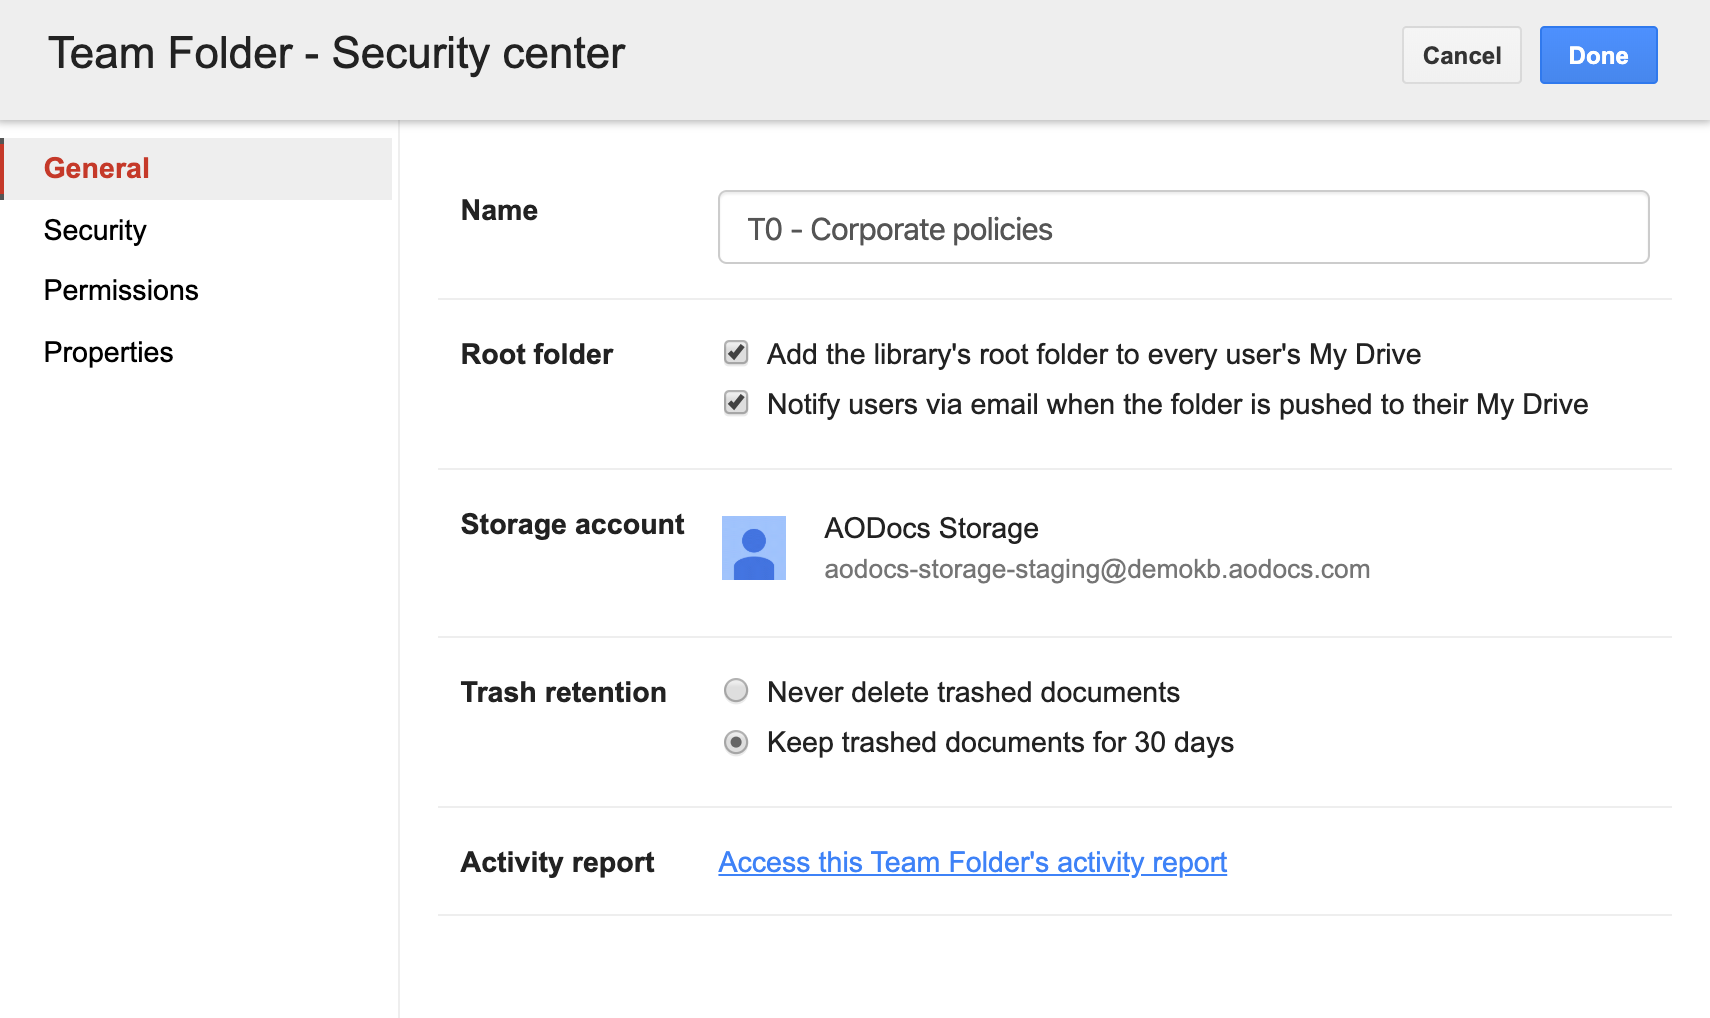Click the AODocs Storage account avatar icon
Image resolution: width=1710 pixels, height=1018 pixels.
click(754, 548)
